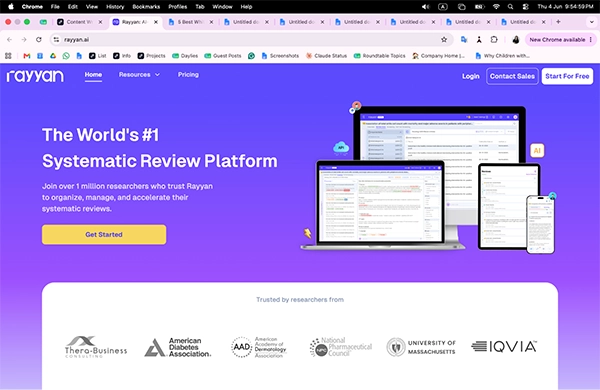This screenshot has width=600, height=390.
Task: Open the History menu in menu bar
Action: (x=115, y=7)
